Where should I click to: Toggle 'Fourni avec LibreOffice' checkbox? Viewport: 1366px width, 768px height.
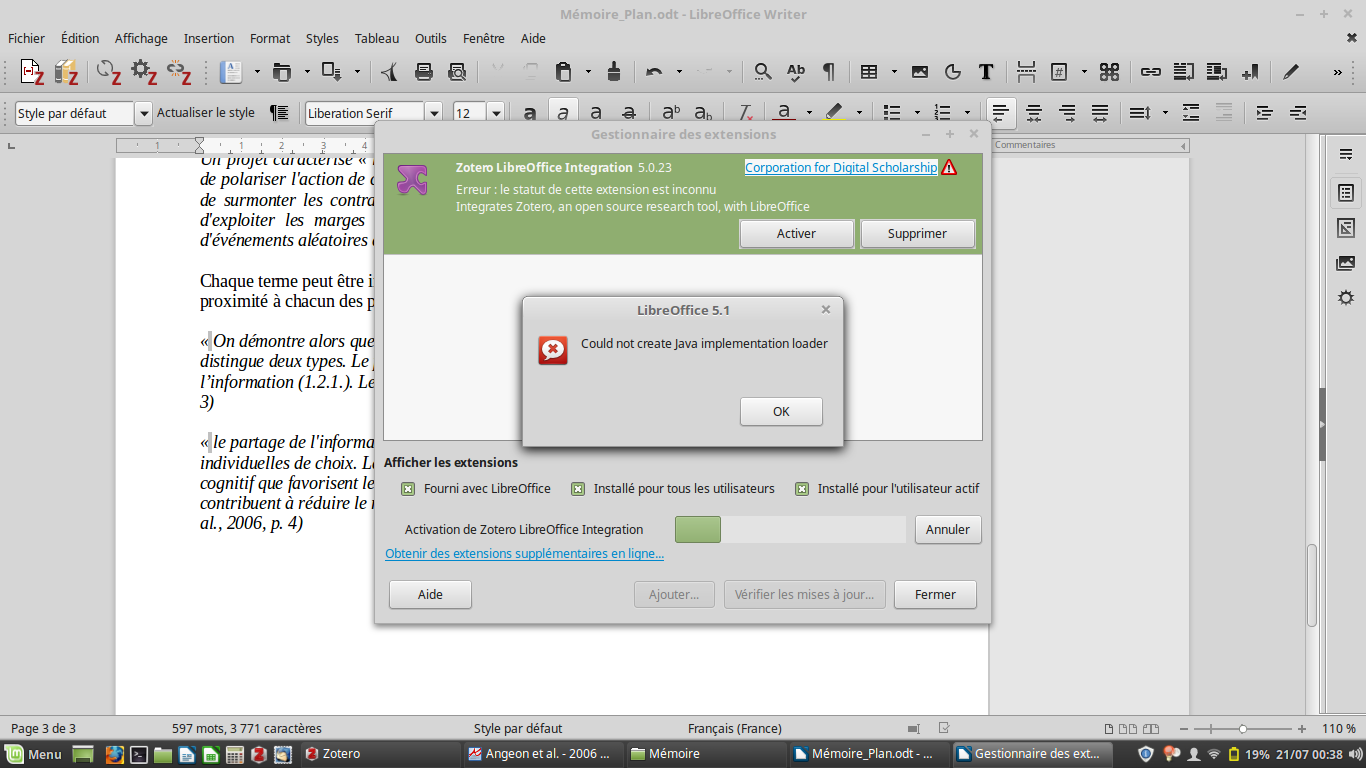click(x=408, y=489)
